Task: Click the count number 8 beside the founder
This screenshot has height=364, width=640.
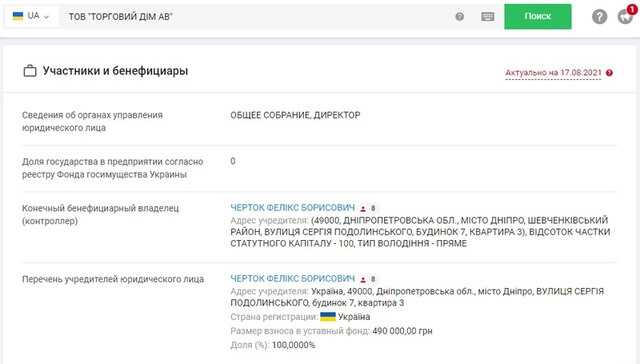Action: (373, 280)
